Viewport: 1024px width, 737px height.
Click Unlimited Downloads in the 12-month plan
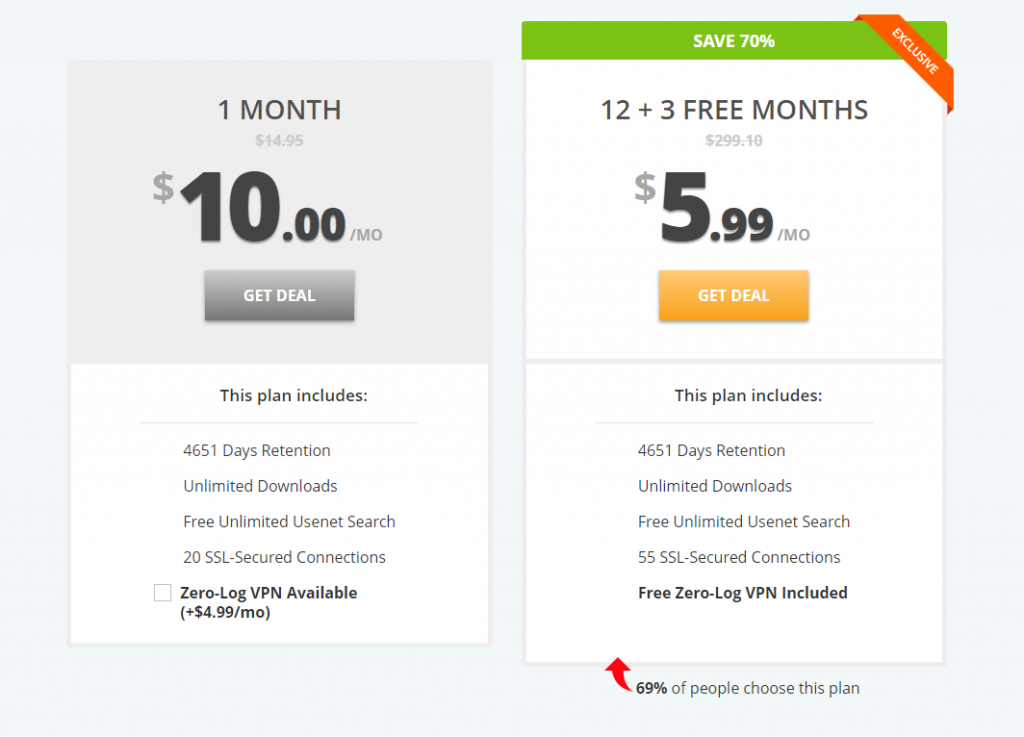pyautogui.click(x=715, y=486)
